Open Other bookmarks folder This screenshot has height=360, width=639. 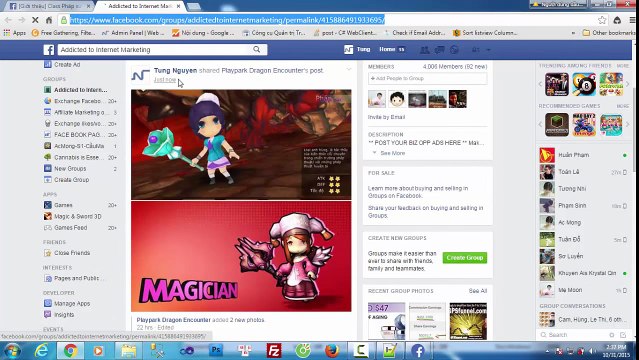608,33
